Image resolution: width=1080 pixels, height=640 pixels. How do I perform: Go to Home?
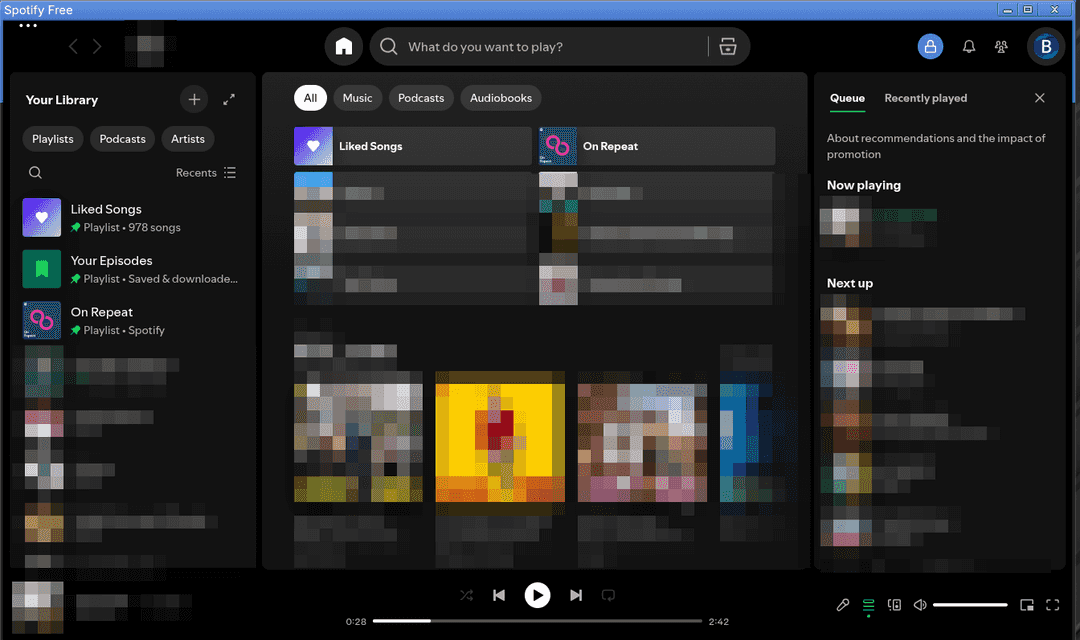coord(344,46)
